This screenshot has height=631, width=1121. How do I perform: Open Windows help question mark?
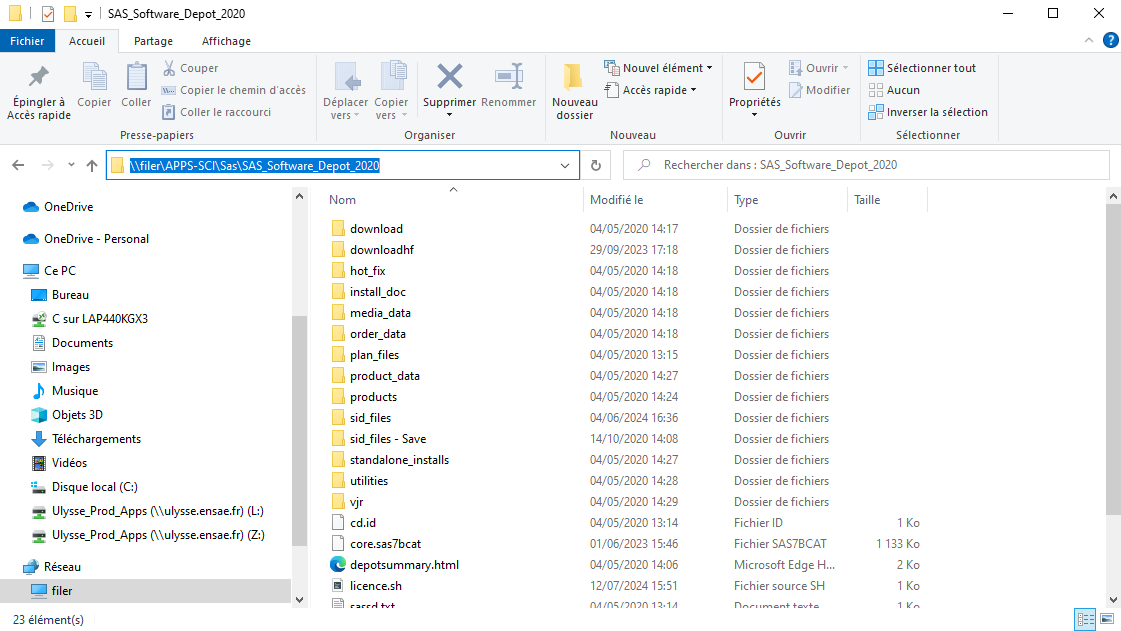1111,41
